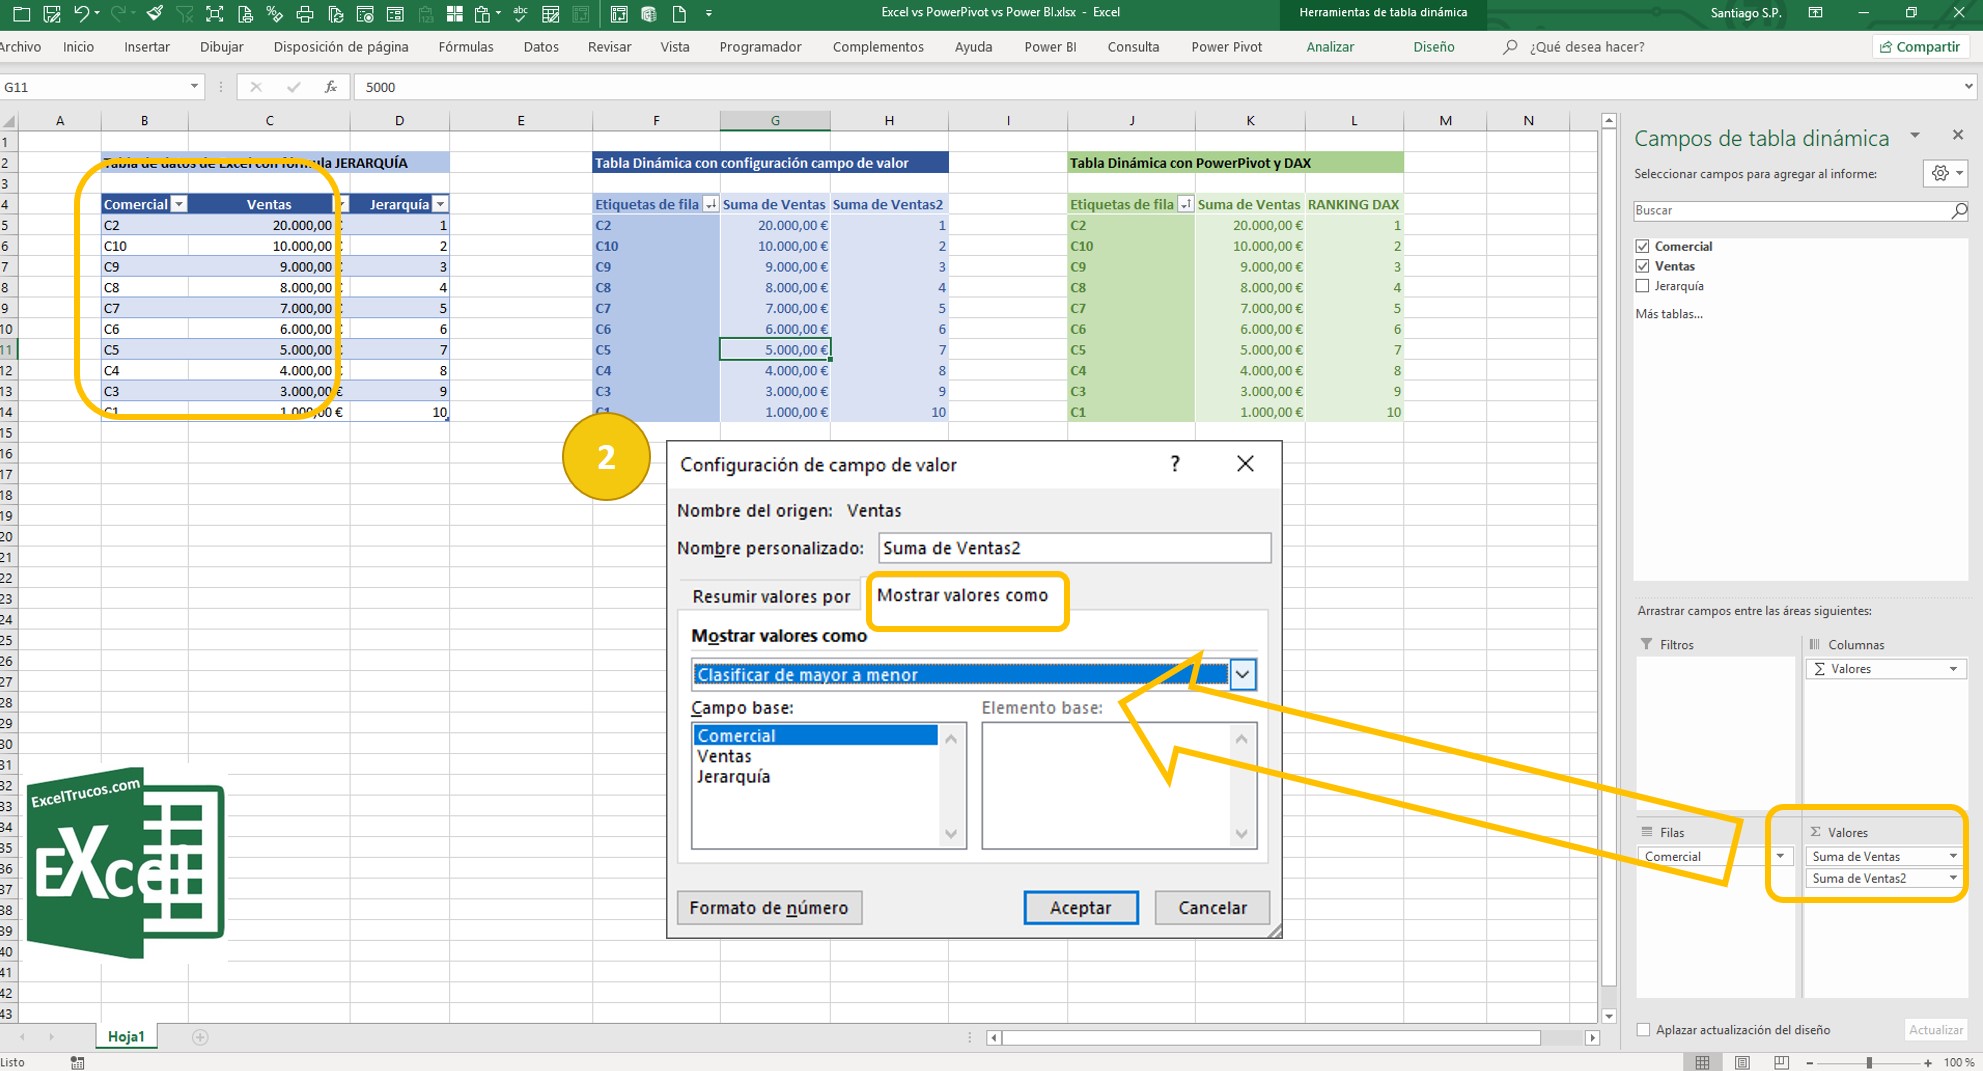Click the Formato de número button
Image resolution: width=1983 pixels, height=1071 pixels.
769,907
